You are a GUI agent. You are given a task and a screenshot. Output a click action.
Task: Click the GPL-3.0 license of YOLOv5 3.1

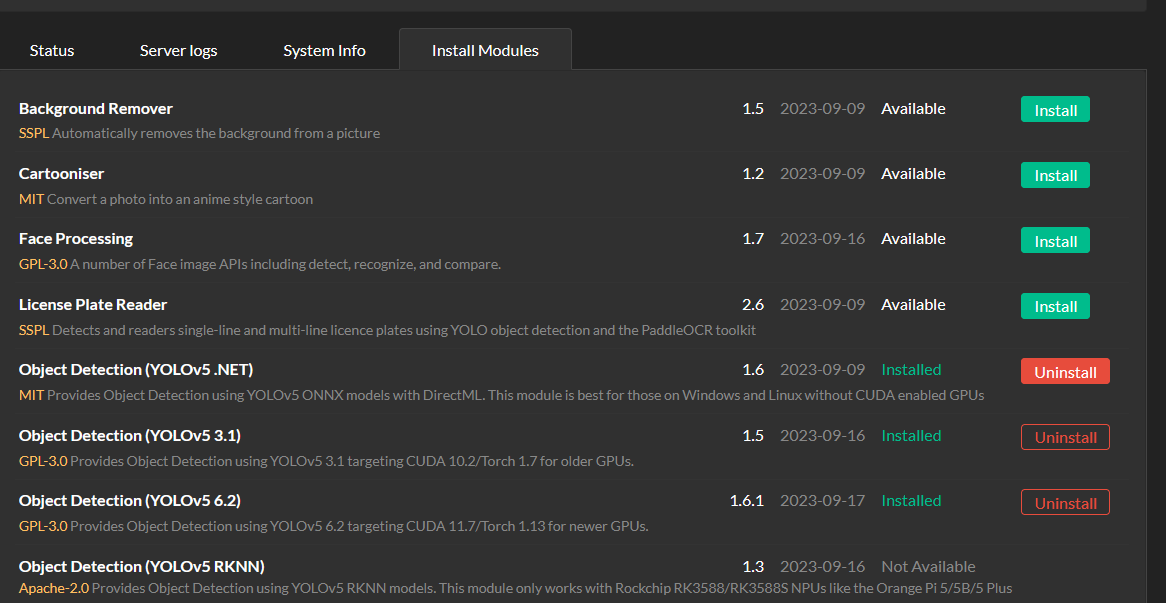pos(43,461)
